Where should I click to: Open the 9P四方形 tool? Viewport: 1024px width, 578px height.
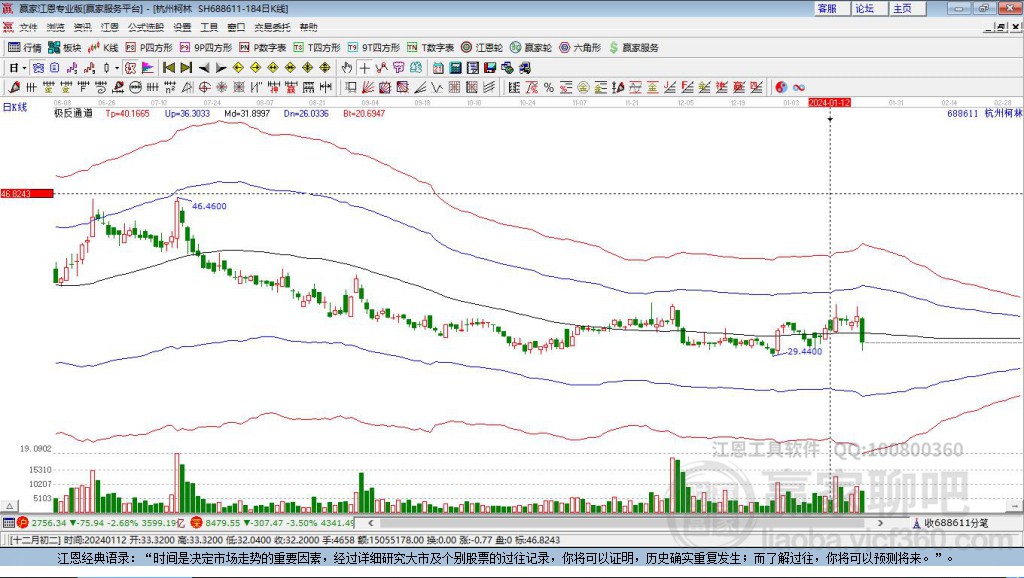point(206,48)
